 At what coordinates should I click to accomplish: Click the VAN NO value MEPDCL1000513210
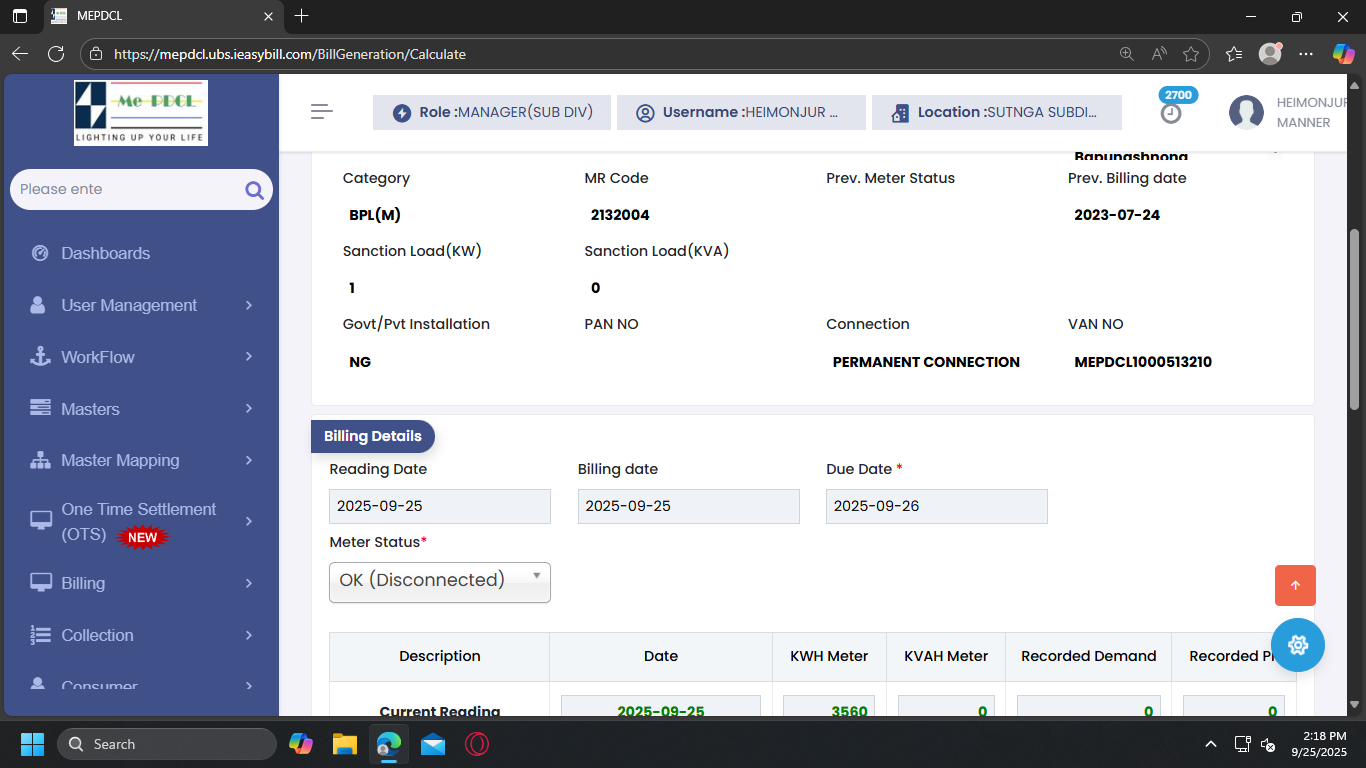[1143, 362]
